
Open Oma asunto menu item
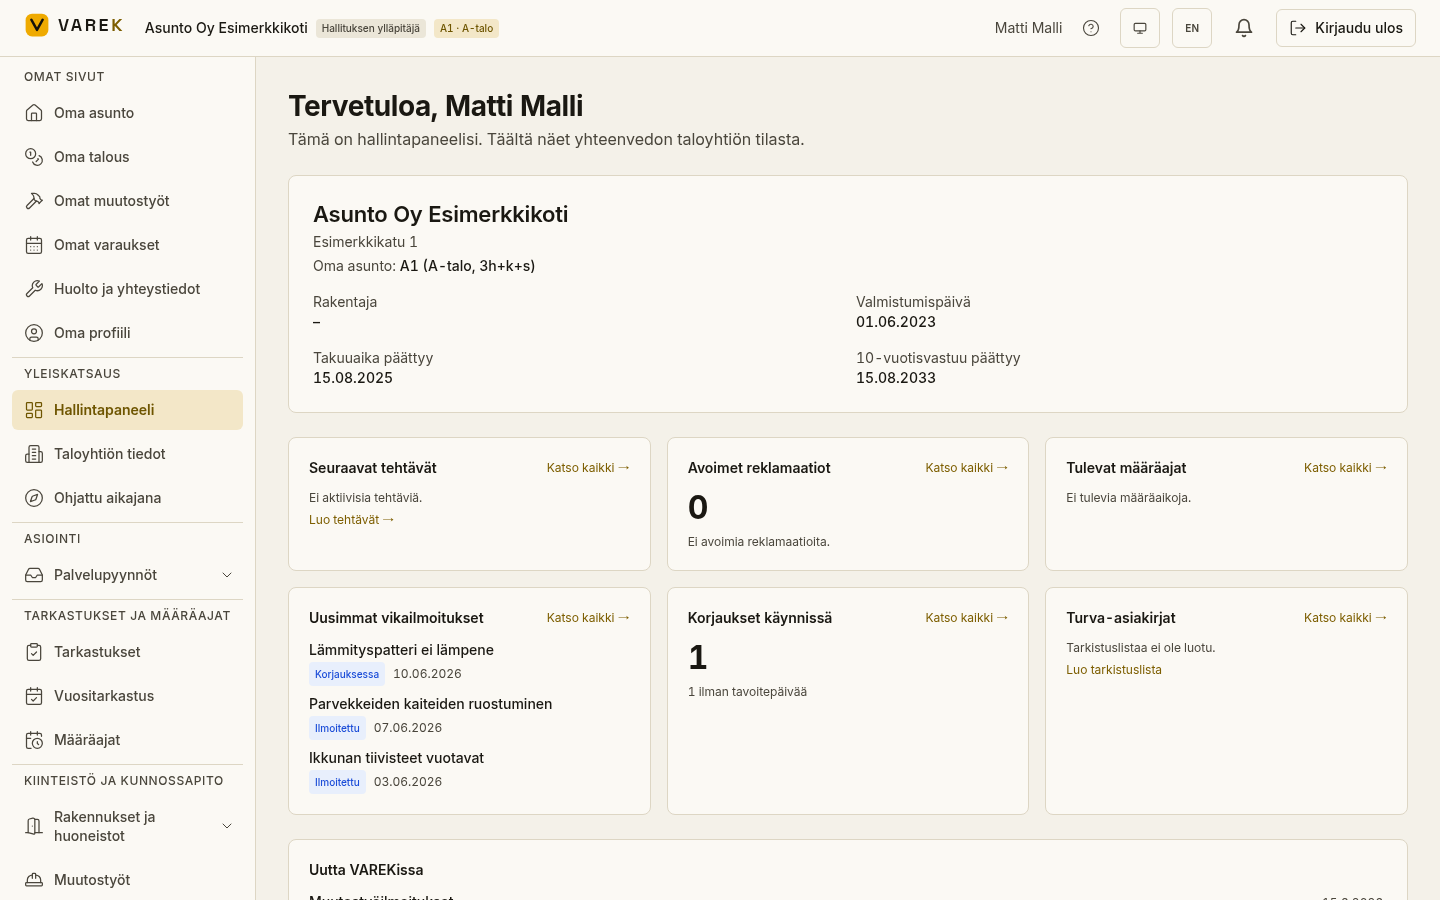click(x=127, y=113)
